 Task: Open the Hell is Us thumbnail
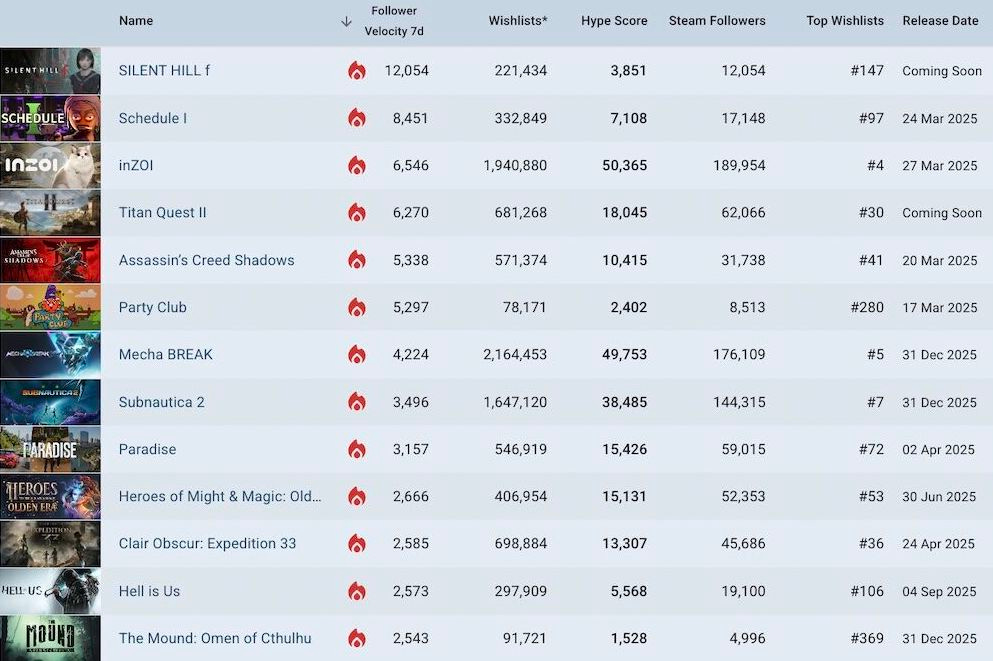tap(50, 591)
